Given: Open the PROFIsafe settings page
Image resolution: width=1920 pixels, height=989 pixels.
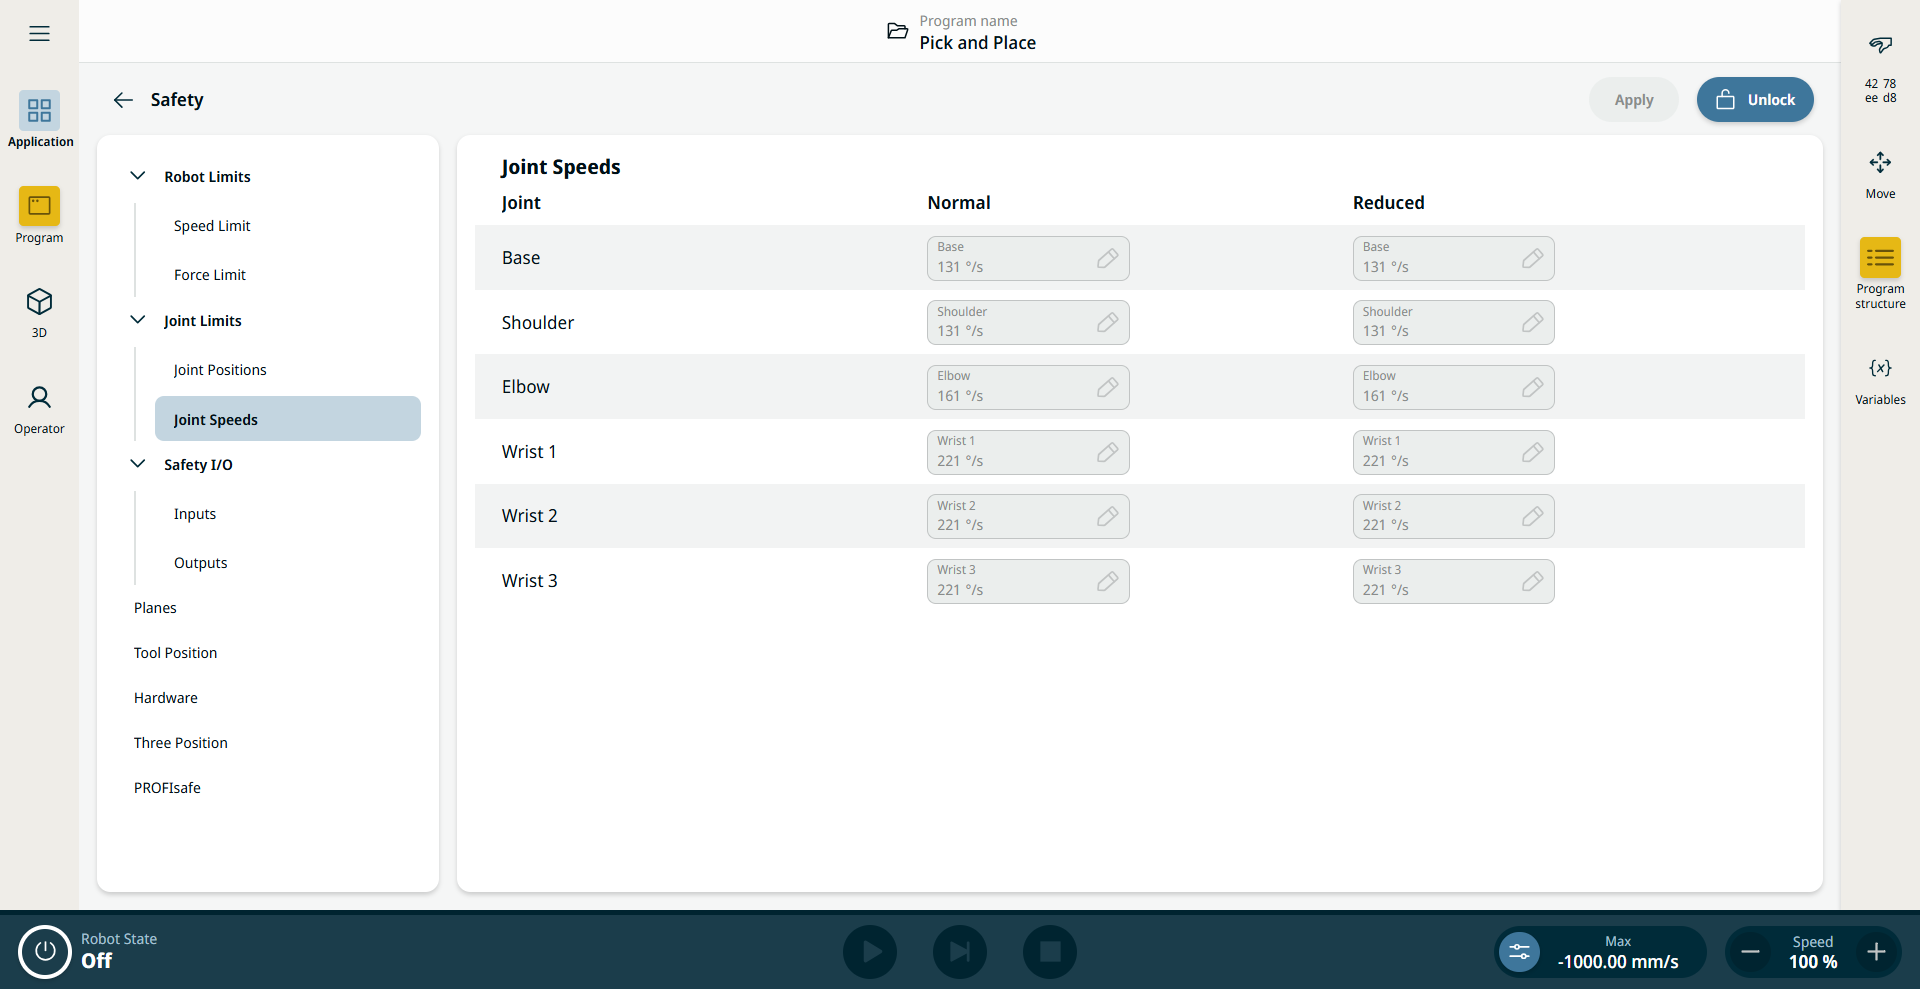Looking at the screenshot, I should coord(167,788).
